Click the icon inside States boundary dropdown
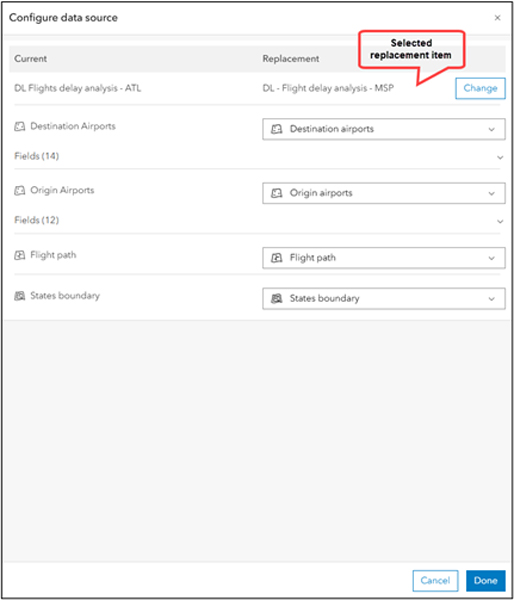The image size is (514, 600). (x=277, y=298)
